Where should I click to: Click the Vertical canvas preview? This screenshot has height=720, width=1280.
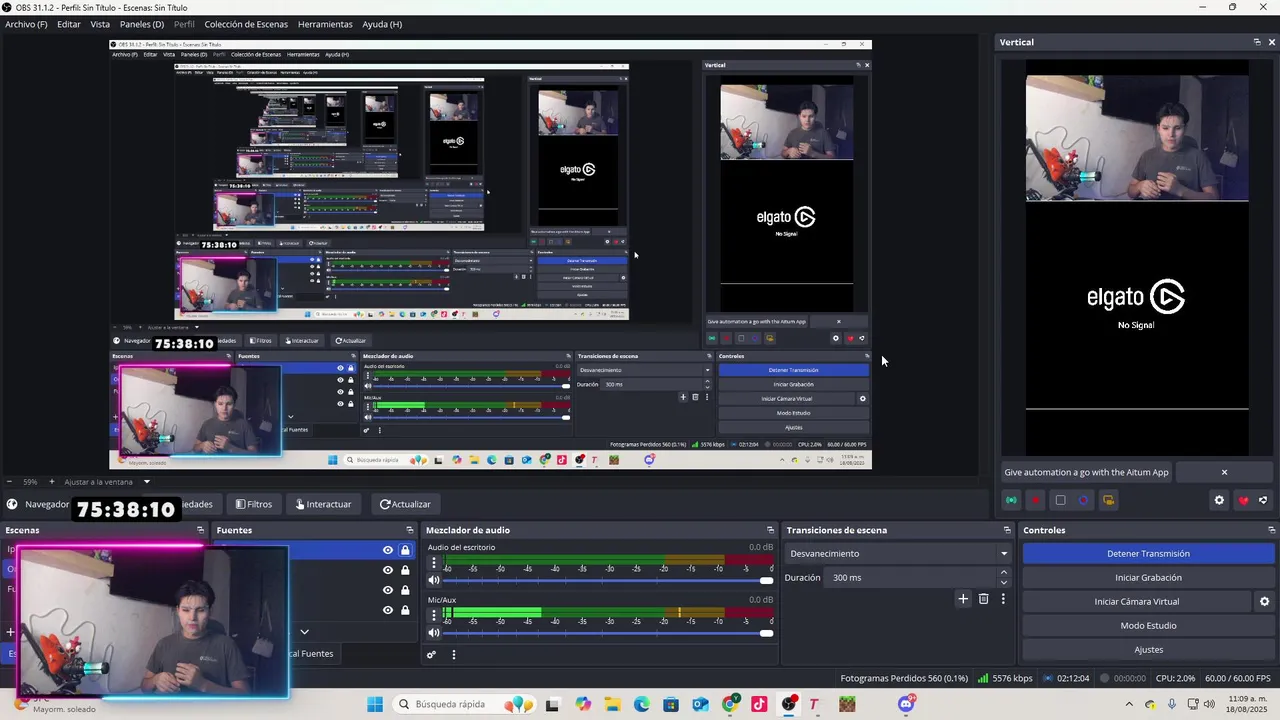[1137, 258]
